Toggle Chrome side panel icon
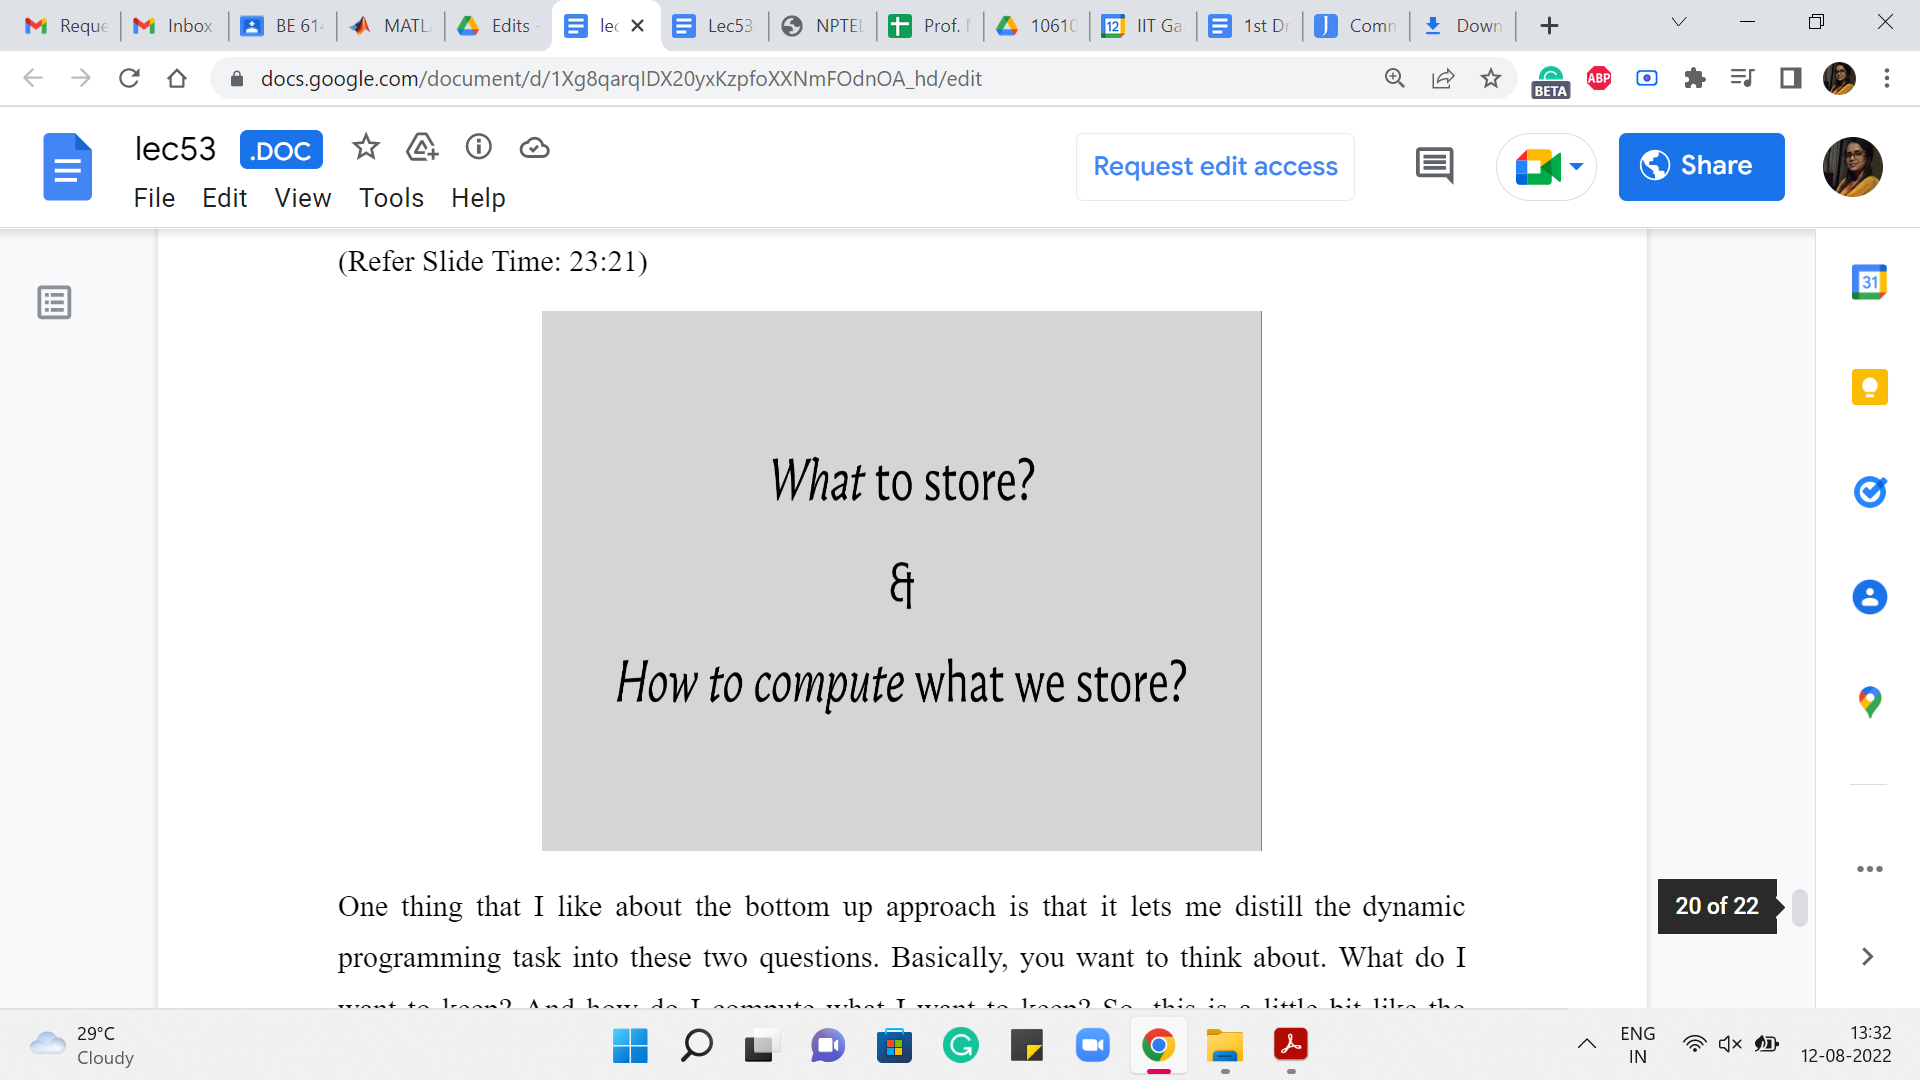 1790,79
